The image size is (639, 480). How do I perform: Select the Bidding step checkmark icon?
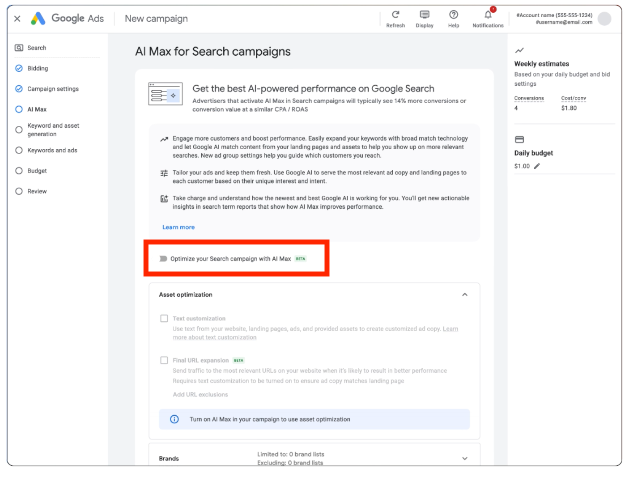pos(19,68)
